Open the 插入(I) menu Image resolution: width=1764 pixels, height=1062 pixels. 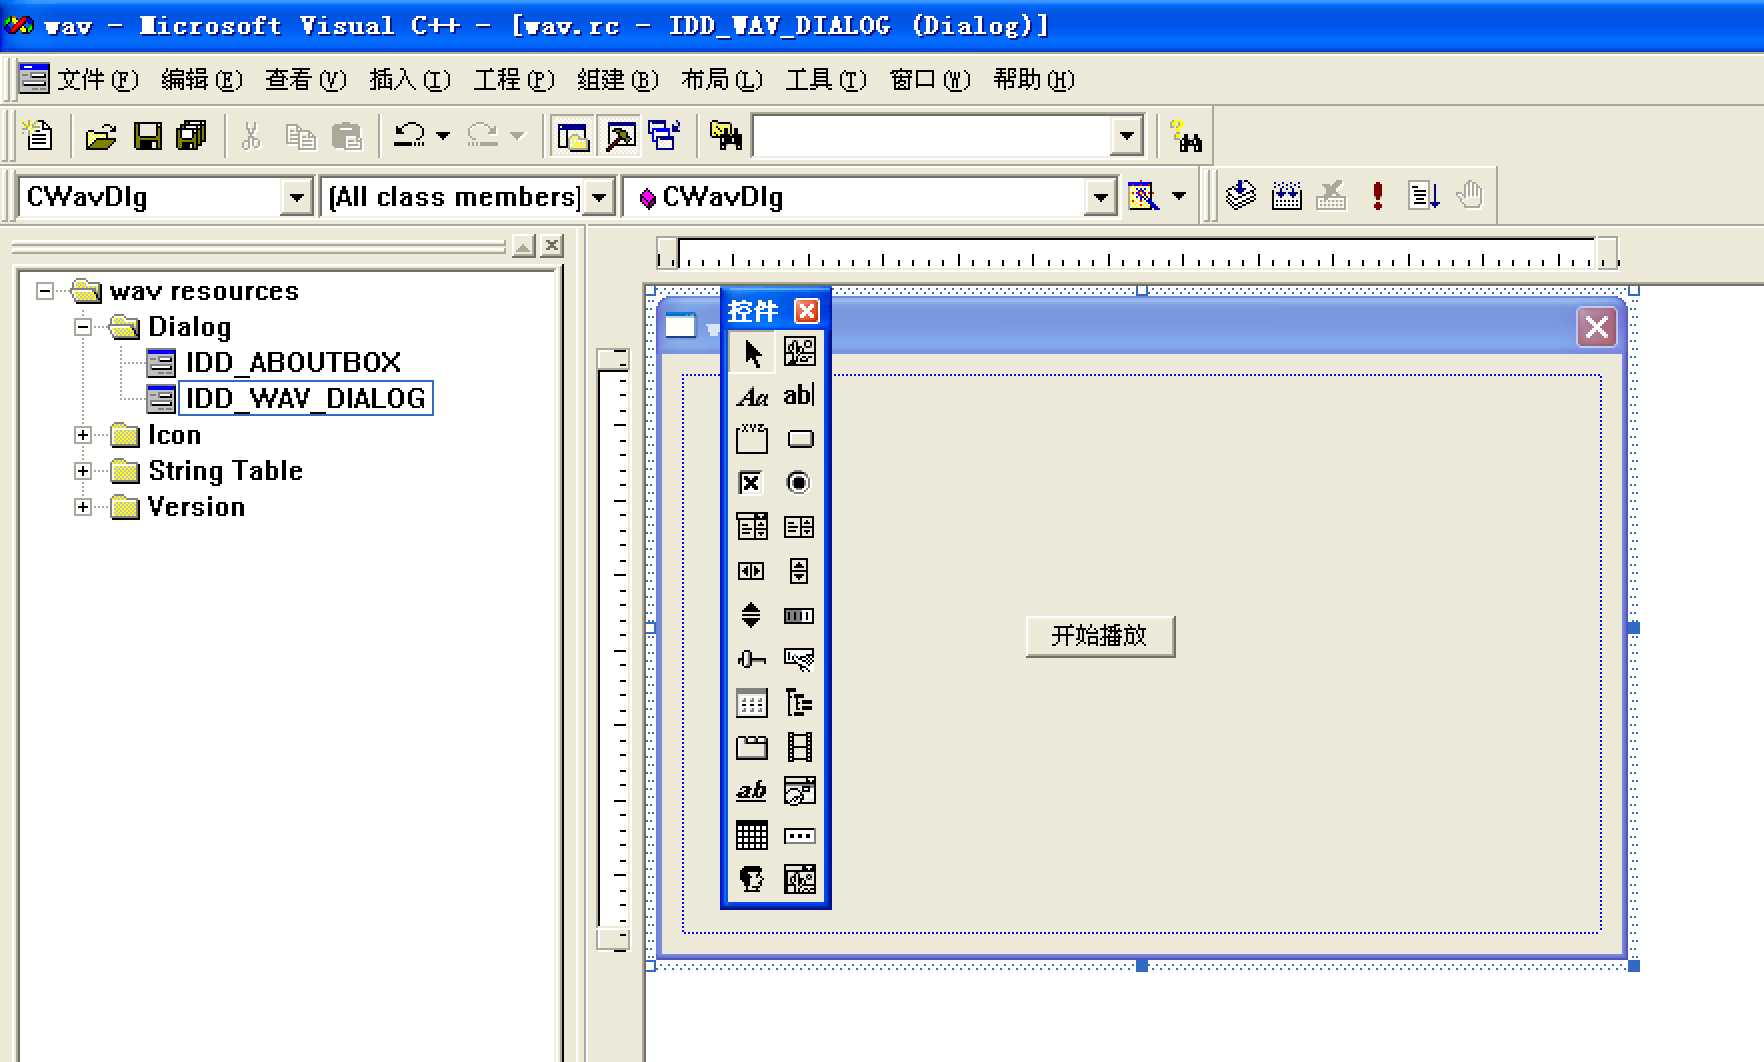[x=410, y=80]
